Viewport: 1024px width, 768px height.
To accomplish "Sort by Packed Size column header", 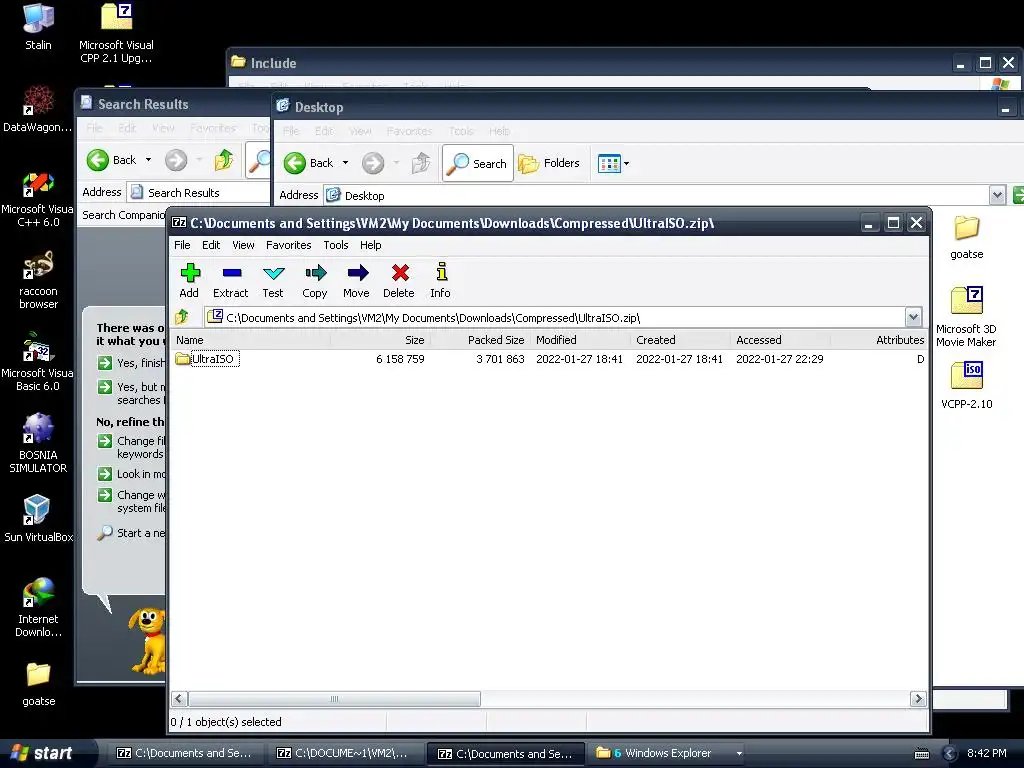I will (480, 340).
